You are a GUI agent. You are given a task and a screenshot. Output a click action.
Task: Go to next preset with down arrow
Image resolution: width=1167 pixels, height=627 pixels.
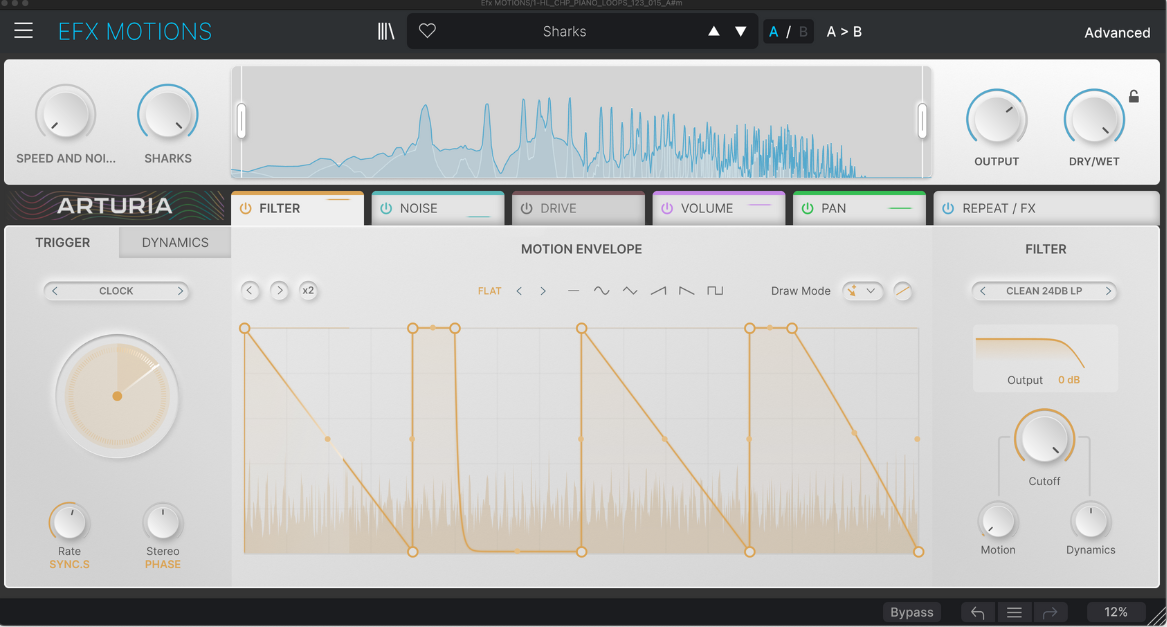(x=741, y=31)
